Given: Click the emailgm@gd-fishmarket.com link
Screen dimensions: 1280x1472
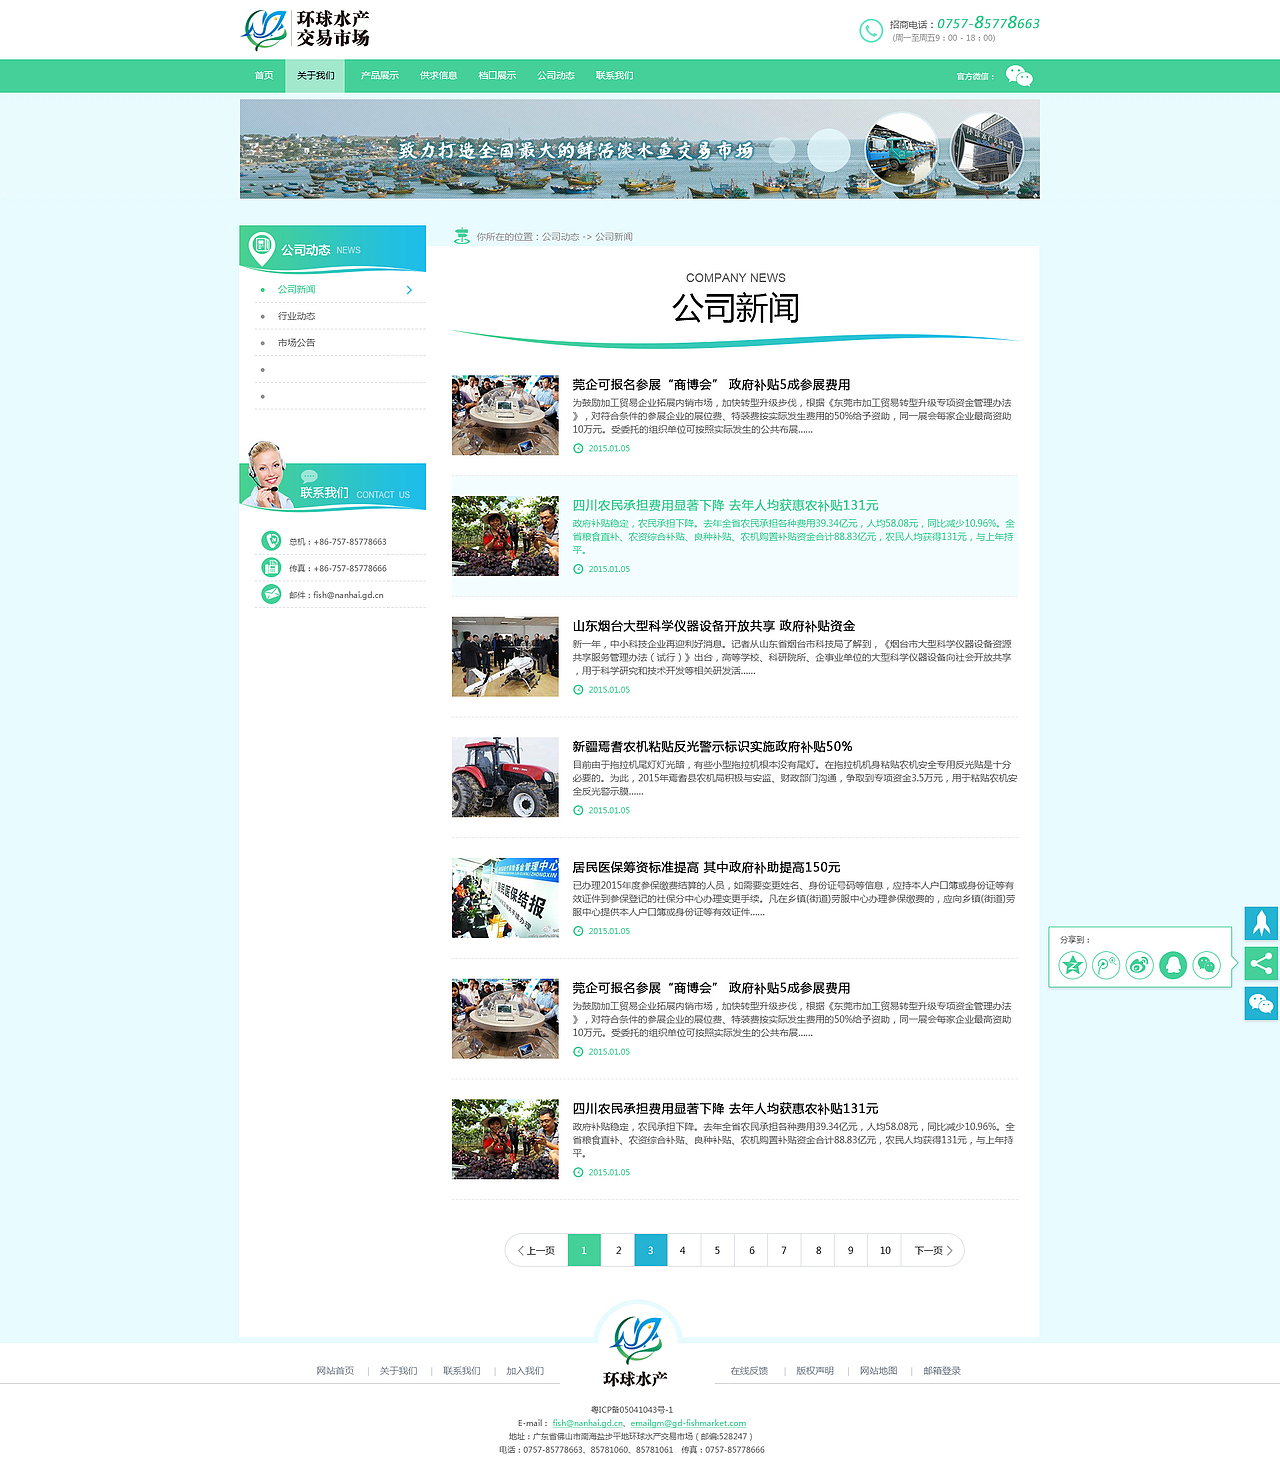Looking at the screenshot, I should [688, 1423].
